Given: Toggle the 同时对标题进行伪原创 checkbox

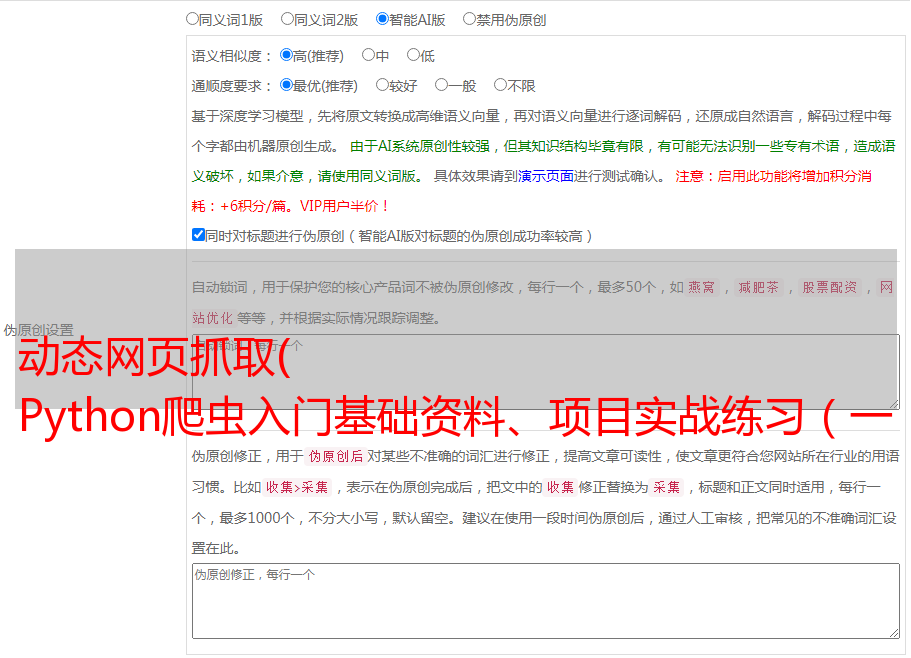Looking at the screenshot, I should (x=198, y=235).
